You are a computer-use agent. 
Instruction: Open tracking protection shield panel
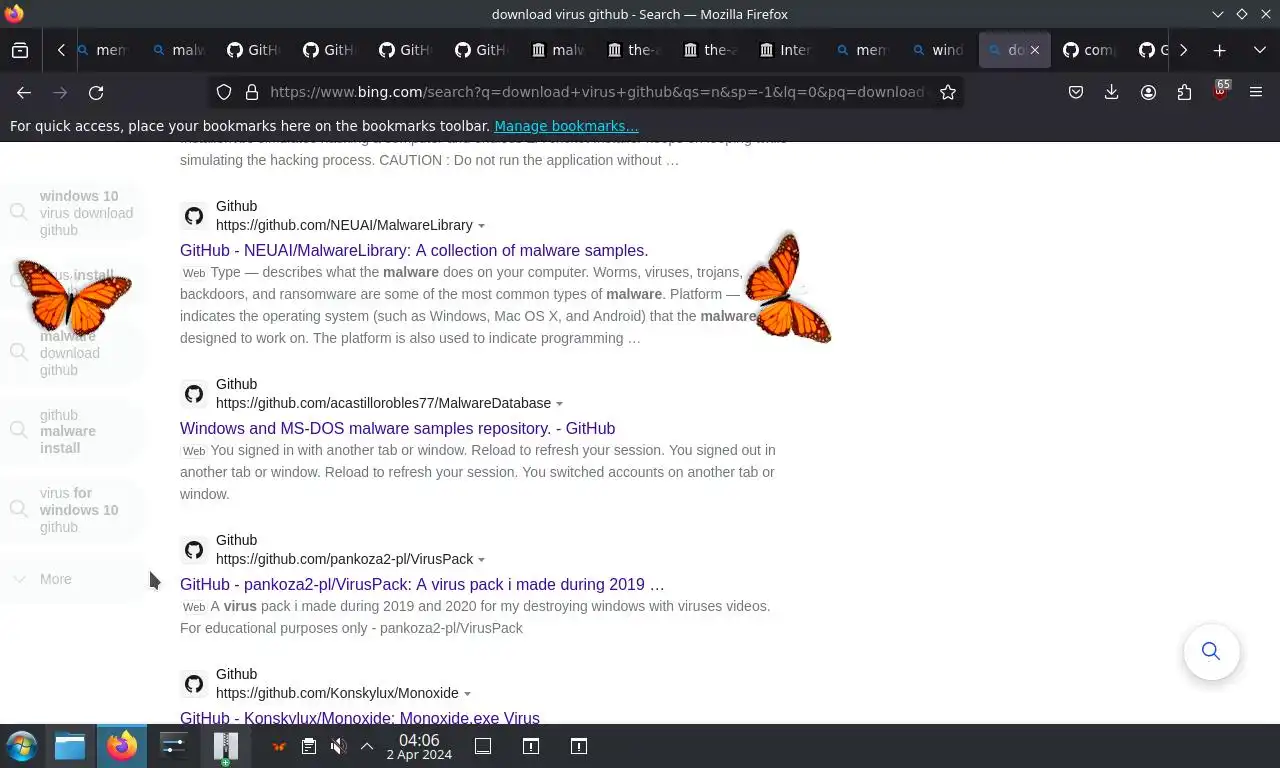pyautogui.click(x=224, y=92)
